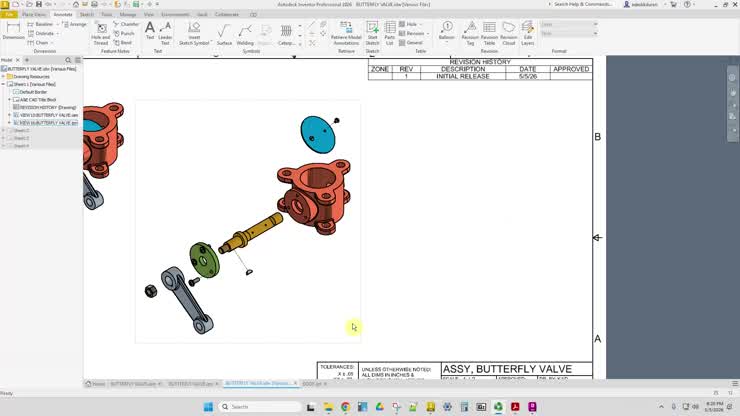Select the Welding symbol tool
Image resolution: width=740 pixels, height=416 pixels.
(x=245, y=34)
